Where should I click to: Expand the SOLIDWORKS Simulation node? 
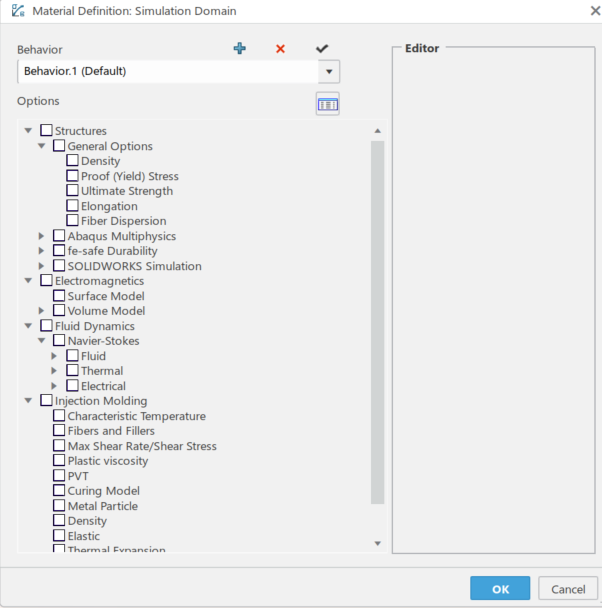click(x=41, y=266)
